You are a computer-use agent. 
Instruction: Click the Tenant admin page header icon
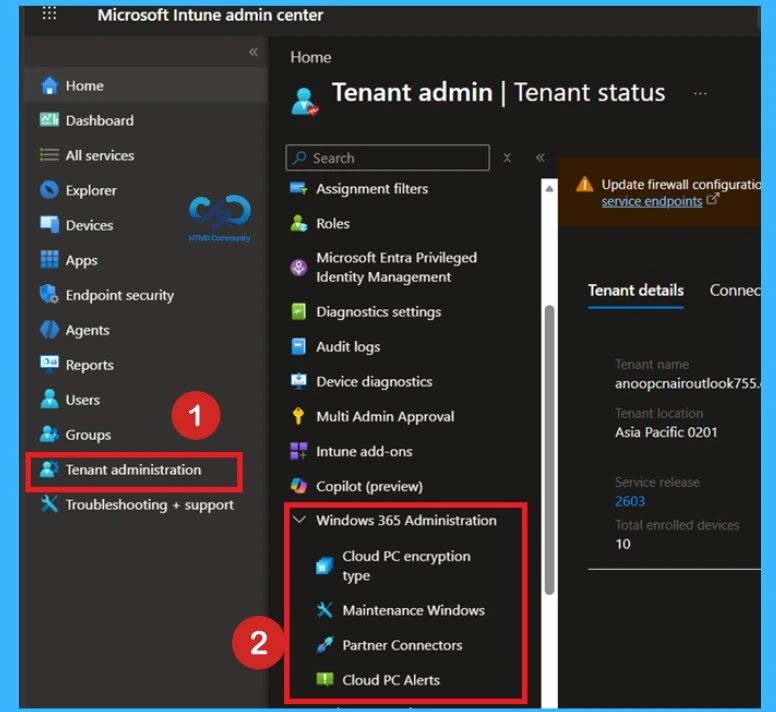tap(304, 102)
